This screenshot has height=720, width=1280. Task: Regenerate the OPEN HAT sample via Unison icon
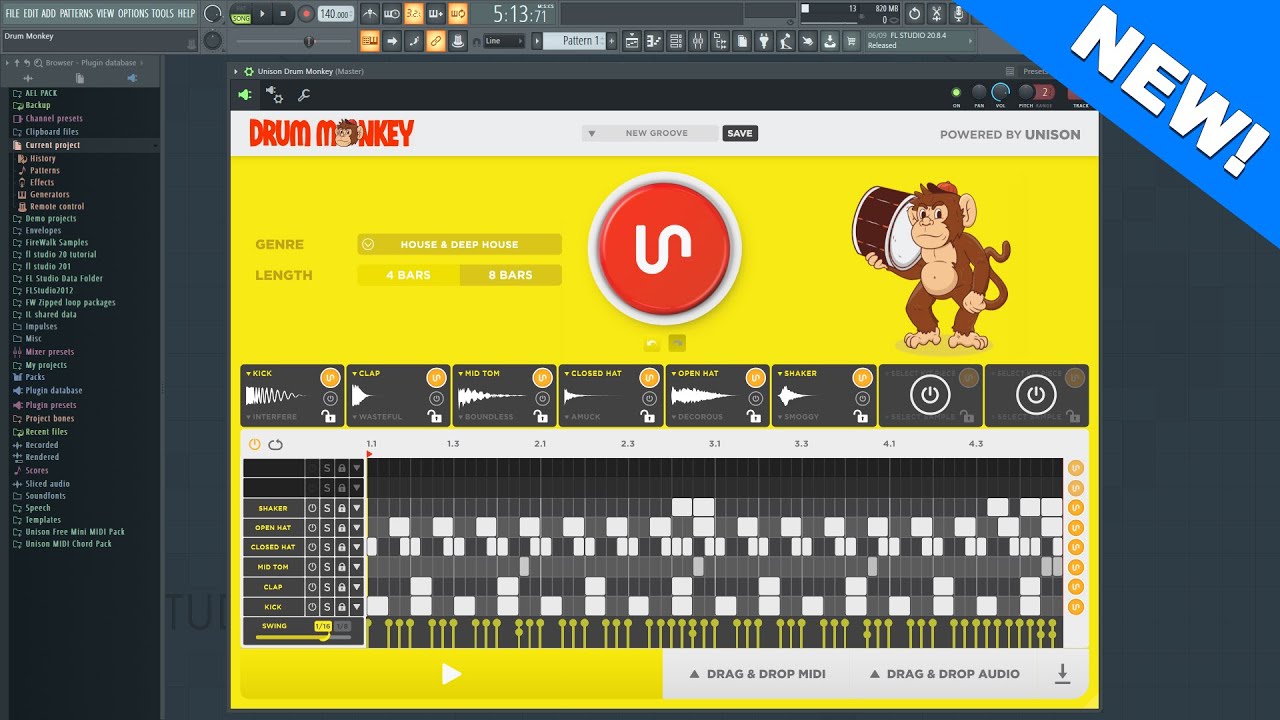point(756,377)
